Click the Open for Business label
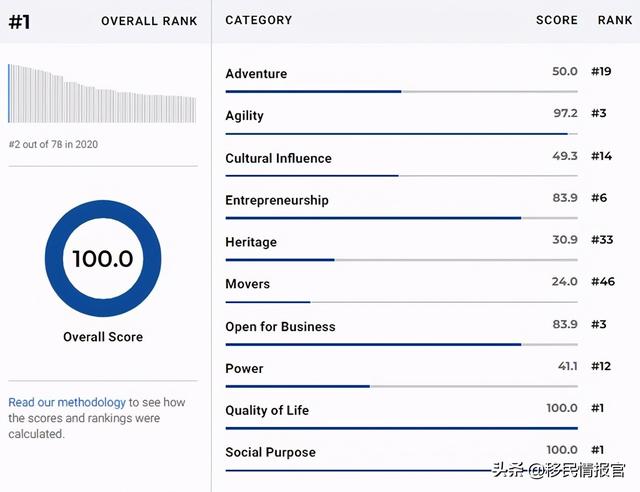Screen dimensions: 640x492 pyautogui.click(x=280, y=327)
